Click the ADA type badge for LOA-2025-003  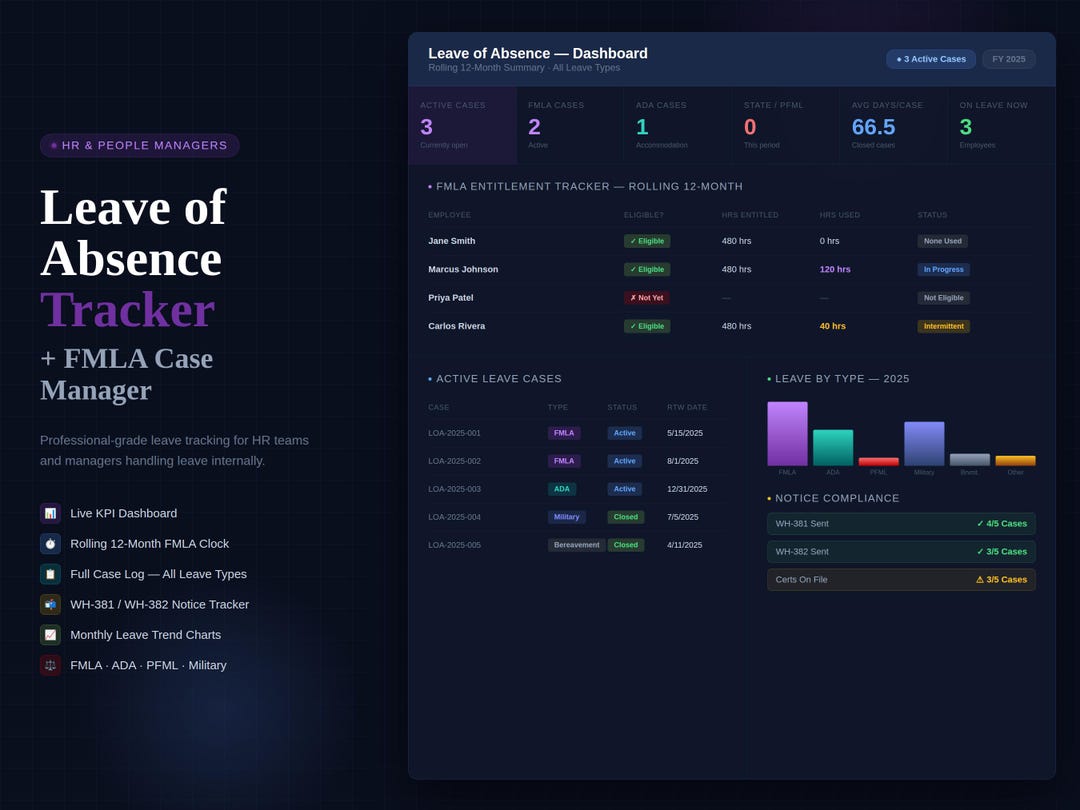click(561, 489)
